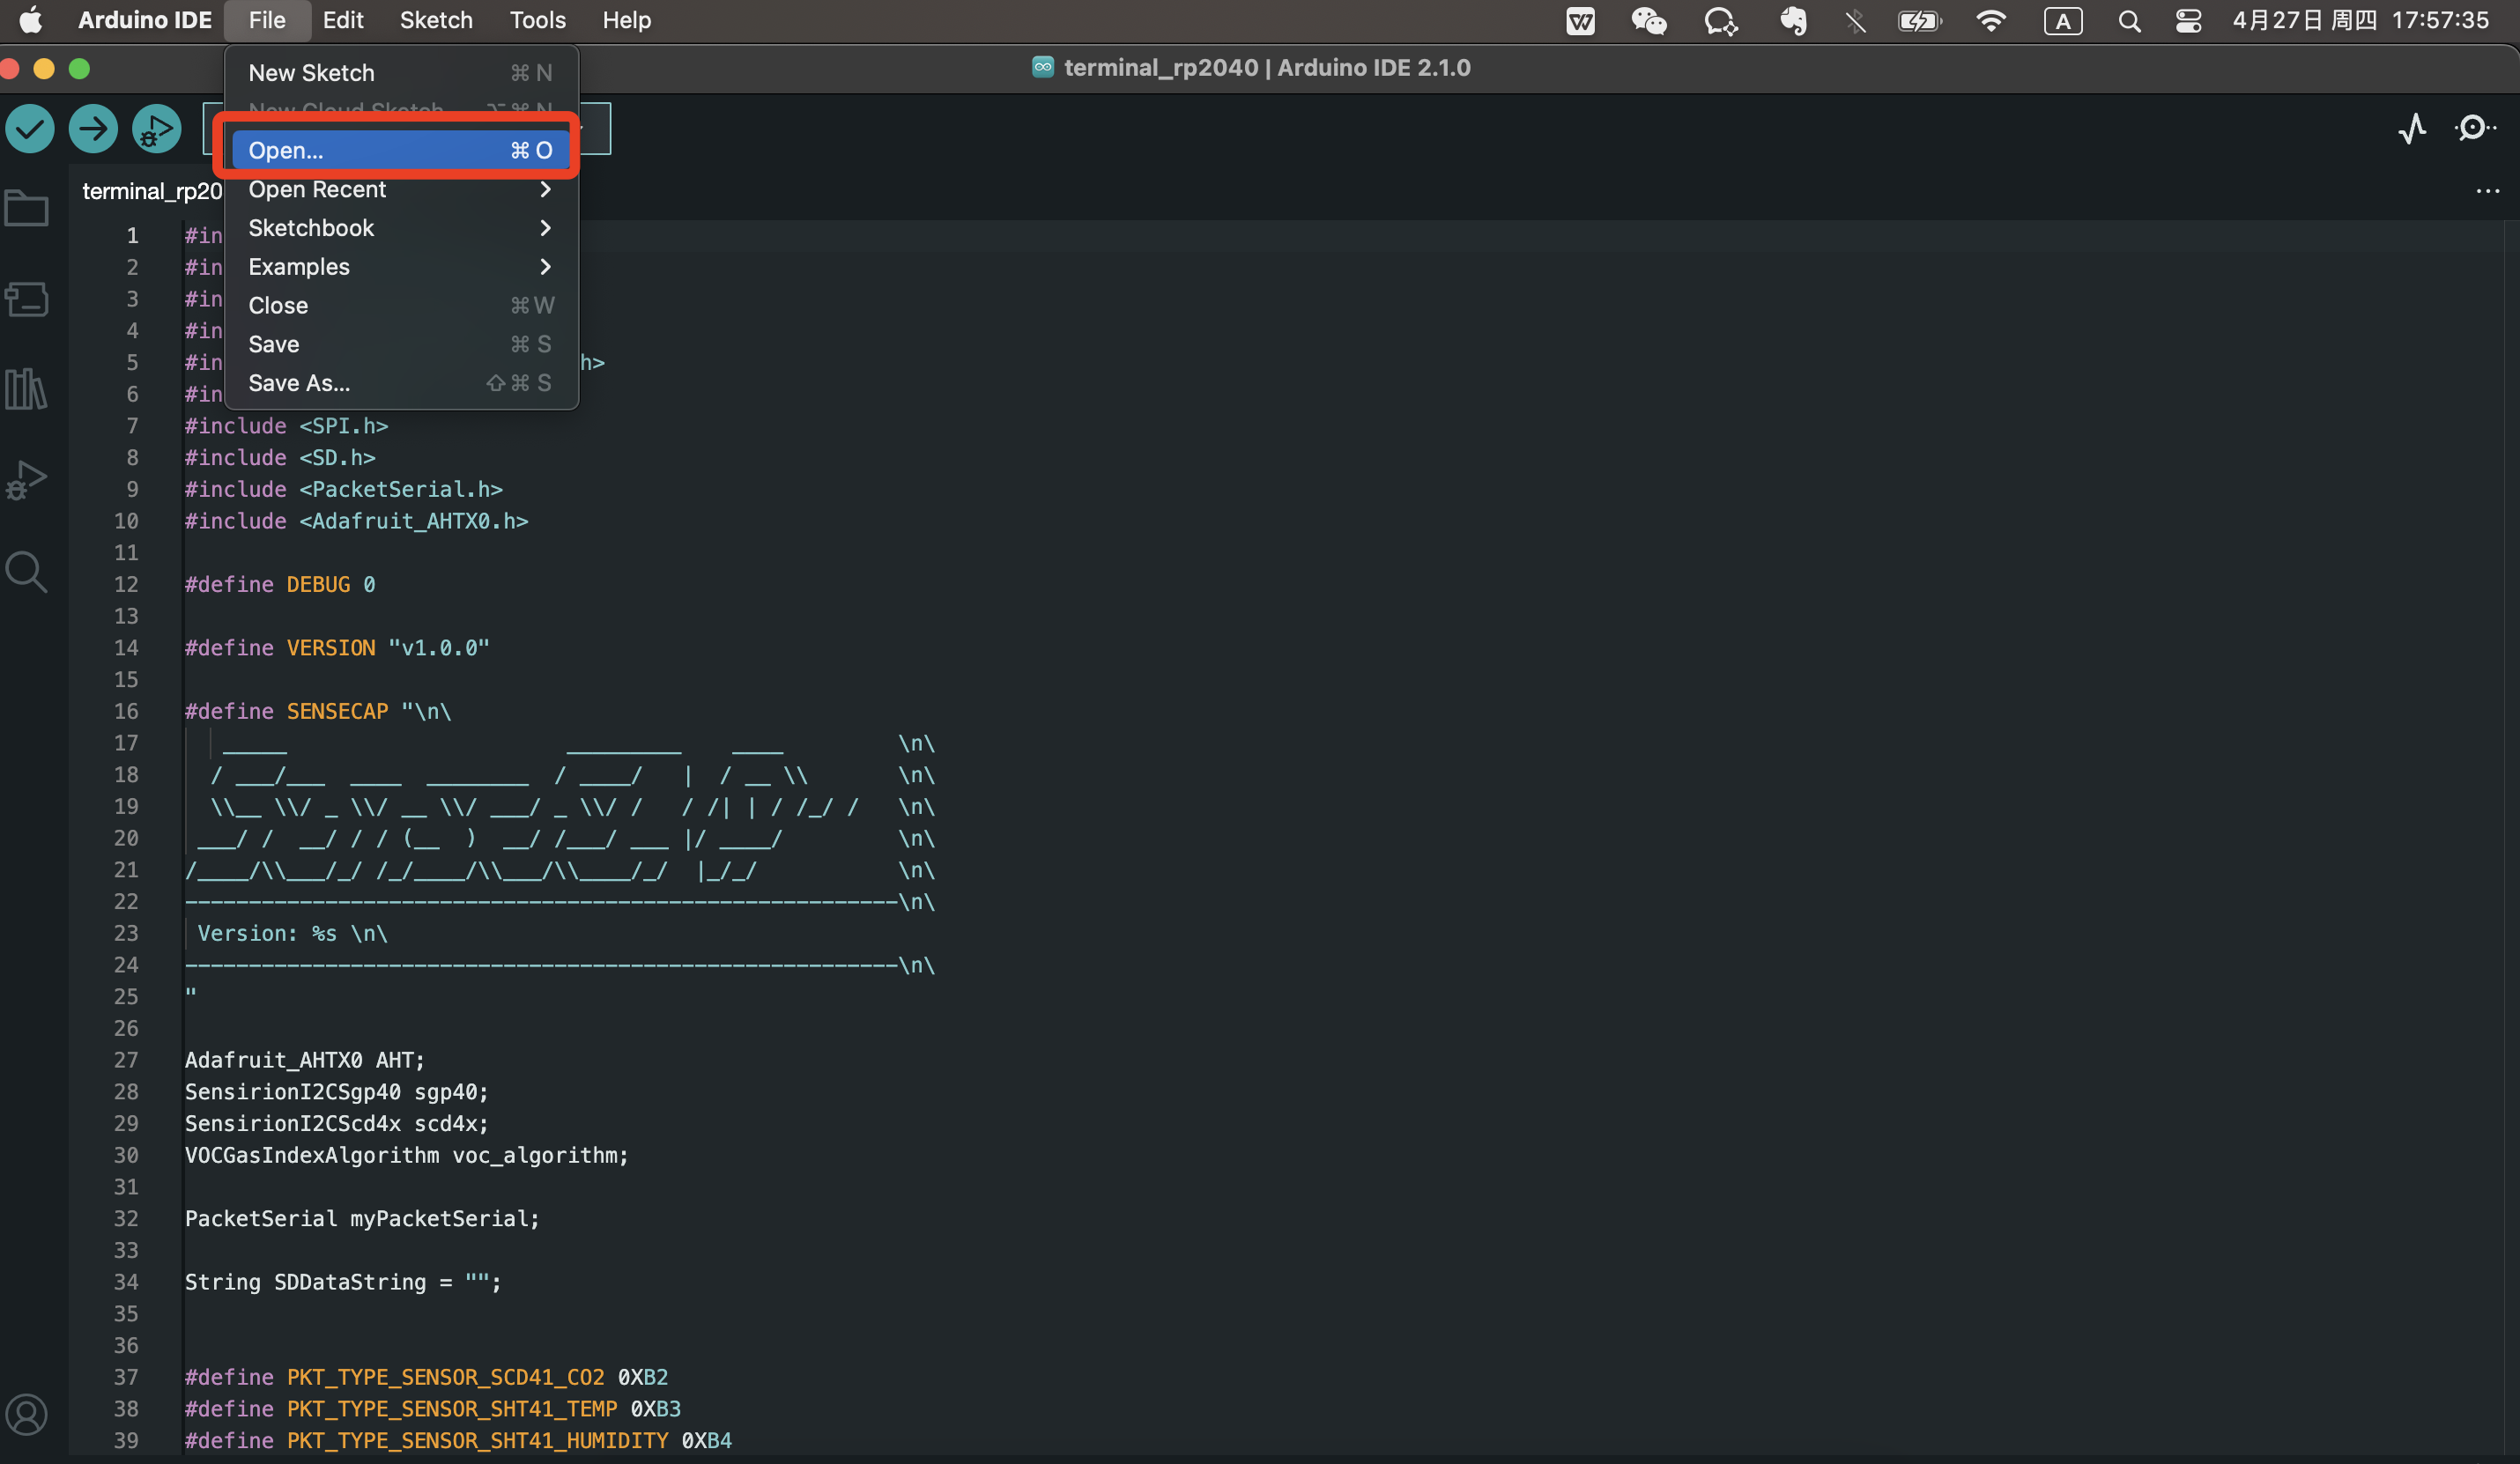Select the terminal_rp2040 editor tab
This screenshot has width=2520, height=1464.
pos(151,191)
